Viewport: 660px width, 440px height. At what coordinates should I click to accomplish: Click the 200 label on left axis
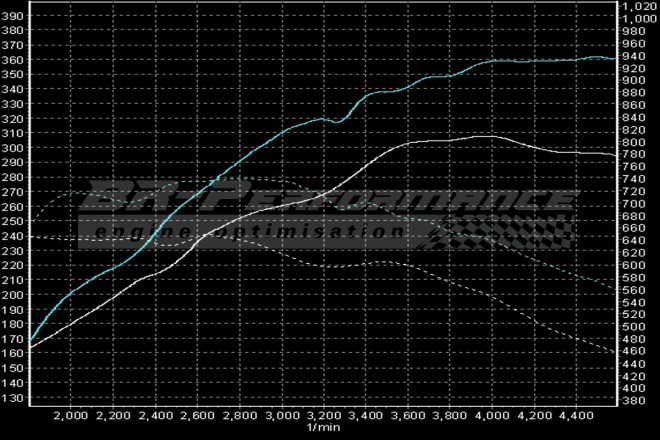tap(12, 295)
